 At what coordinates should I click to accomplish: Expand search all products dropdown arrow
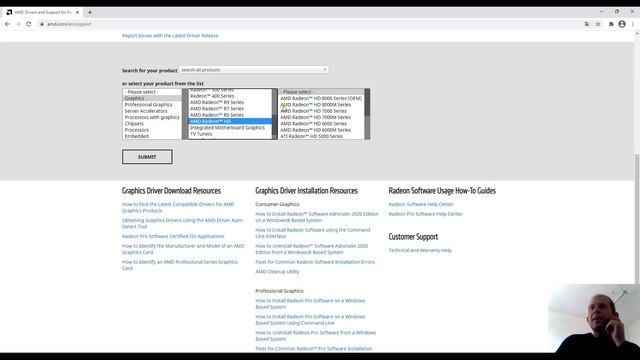(x=324, y=70)
